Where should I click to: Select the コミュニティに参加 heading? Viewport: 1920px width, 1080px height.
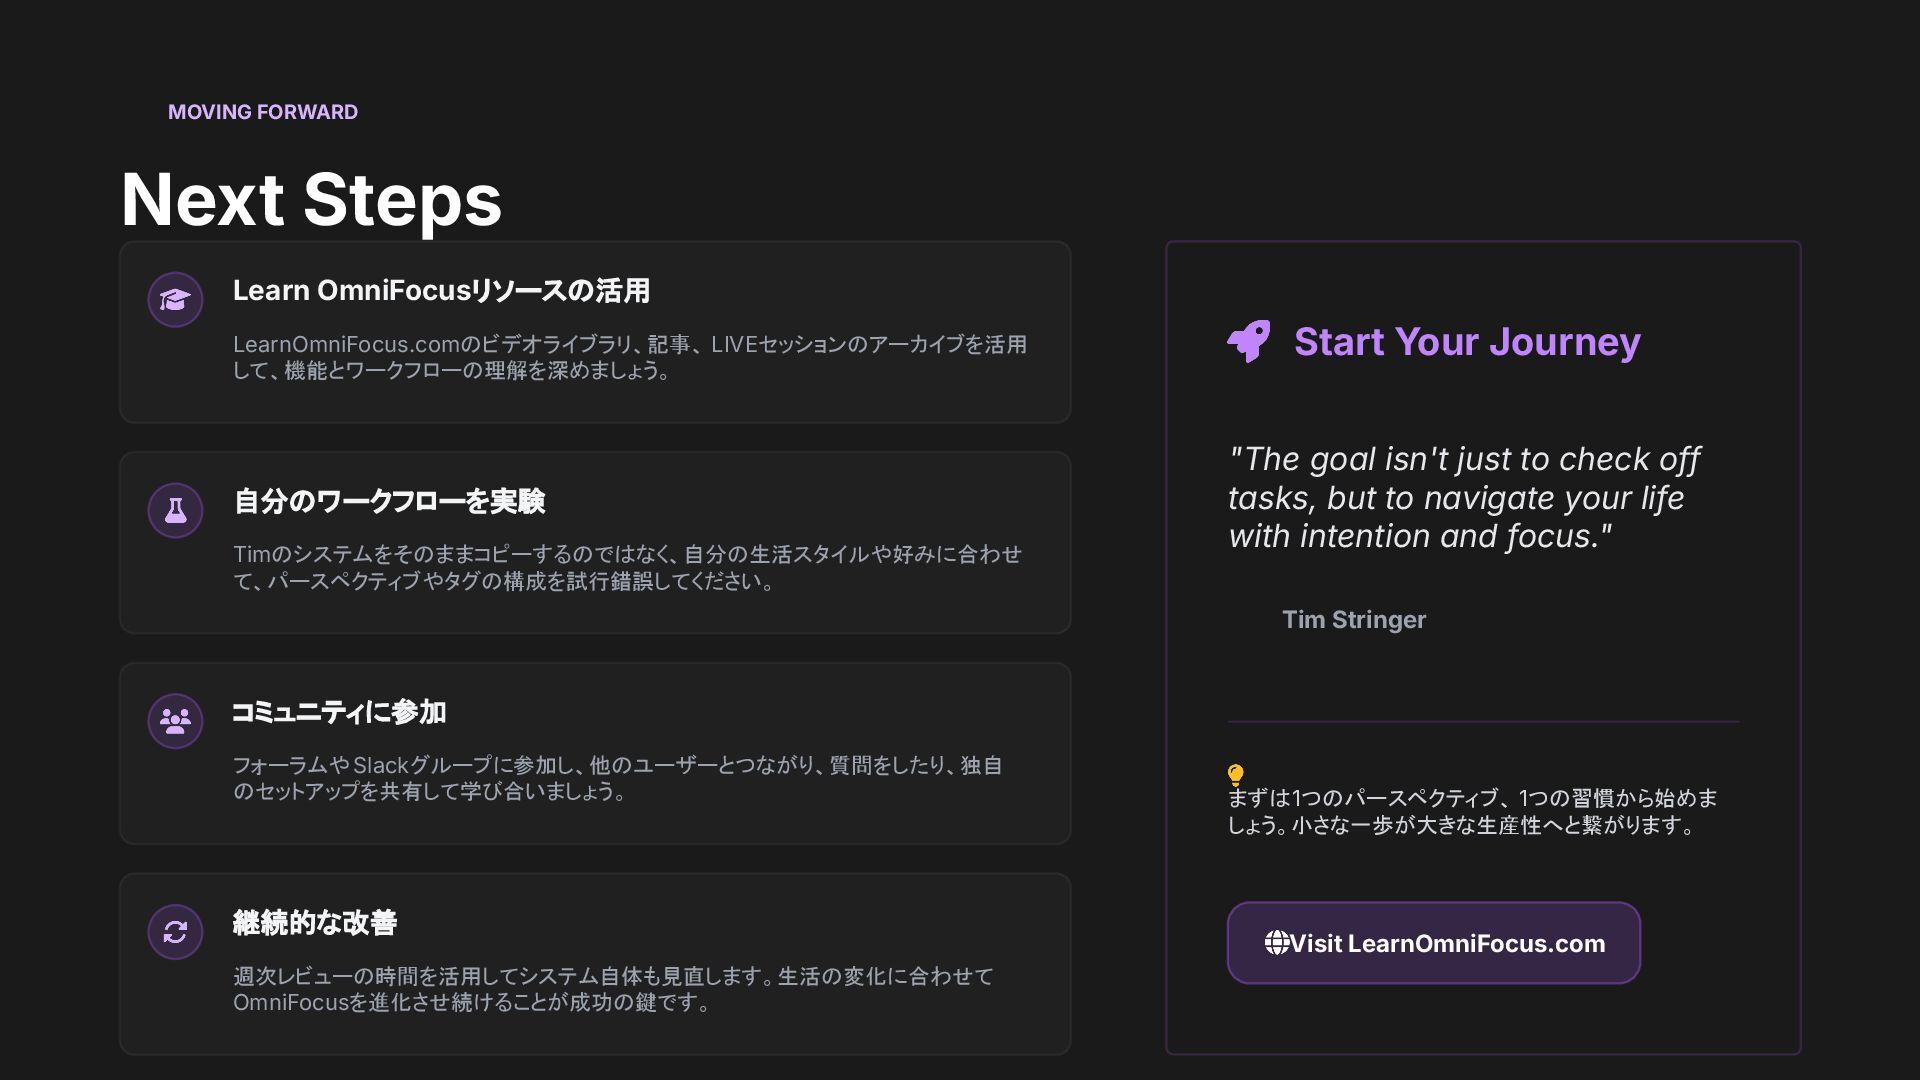point(339,712)
